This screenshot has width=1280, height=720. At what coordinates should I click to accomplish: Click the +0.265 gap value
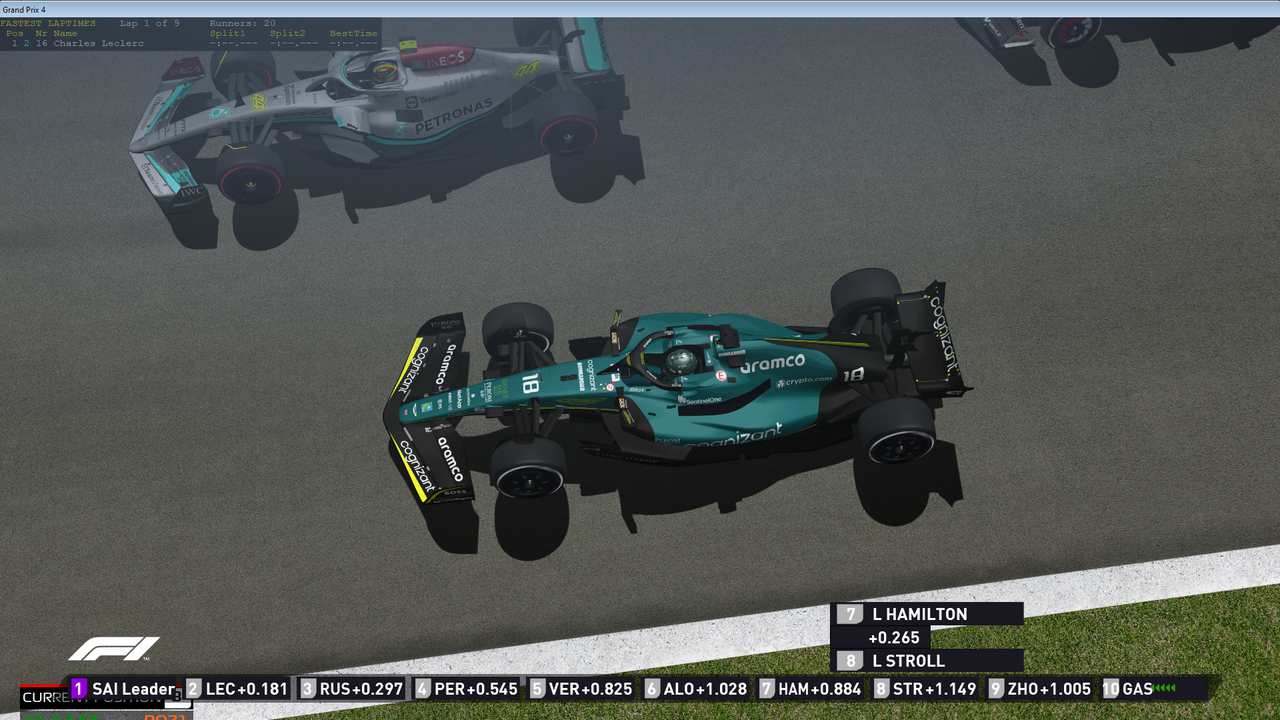894,637
